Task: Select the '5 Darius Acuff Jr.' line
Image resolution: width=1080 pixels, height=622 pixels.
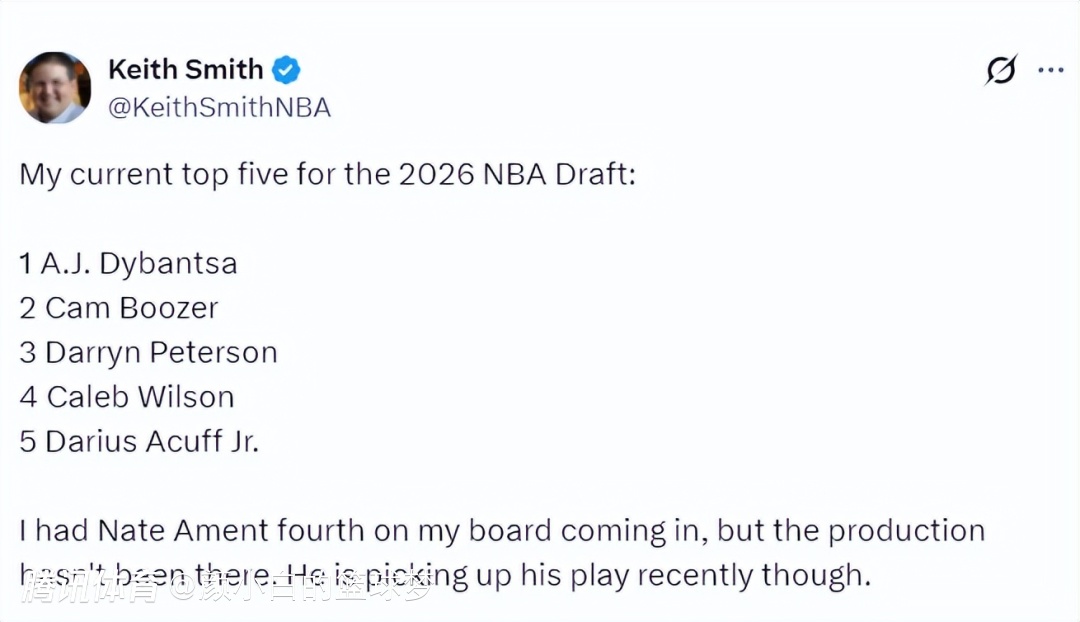Action: coord(139,441)
